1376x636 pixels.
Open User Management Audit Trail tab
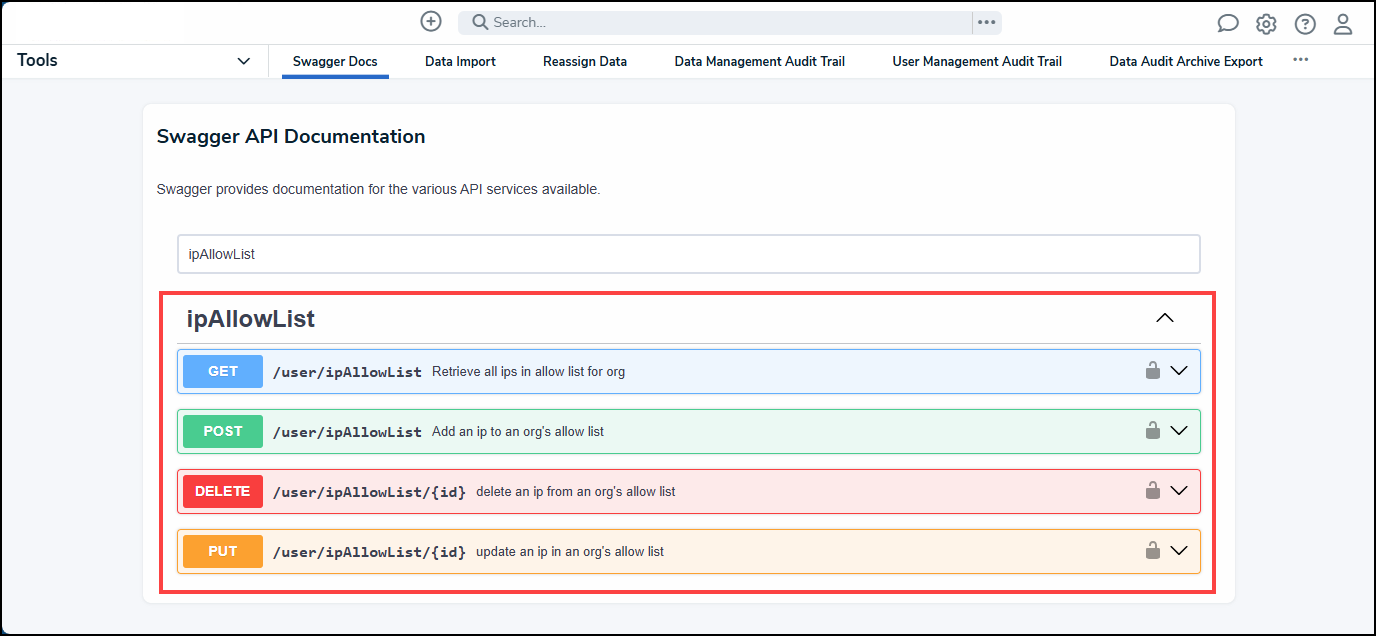pos(977,62)
